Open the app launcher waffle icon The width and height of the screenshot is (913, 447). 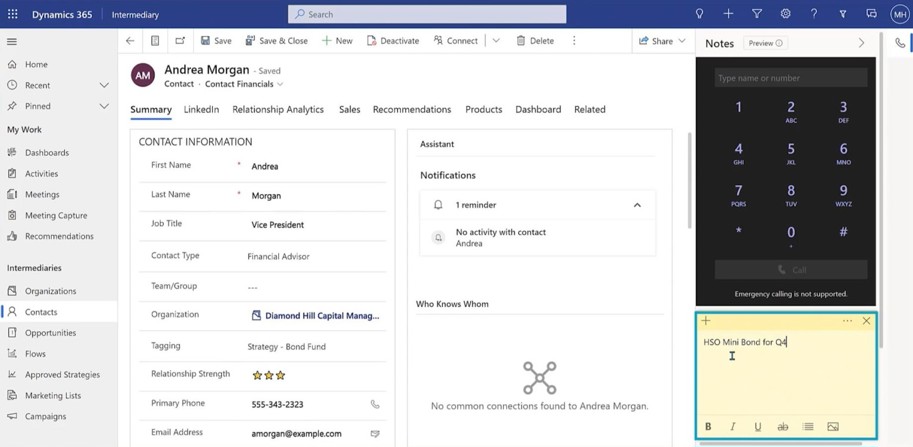point(12,14)
